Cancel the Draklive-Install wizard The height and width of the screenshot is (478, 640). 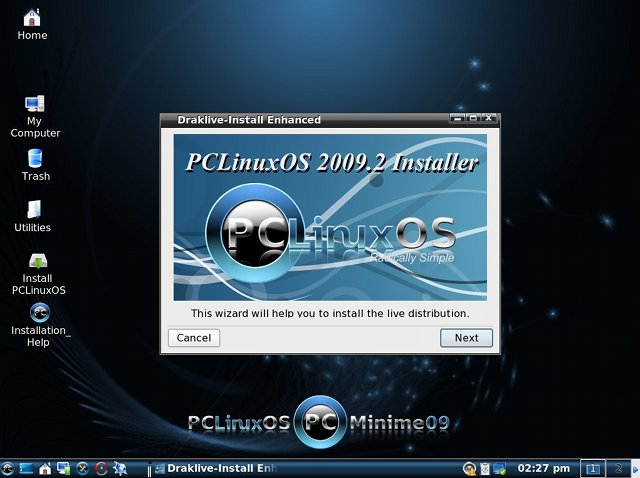coord(194,338)
